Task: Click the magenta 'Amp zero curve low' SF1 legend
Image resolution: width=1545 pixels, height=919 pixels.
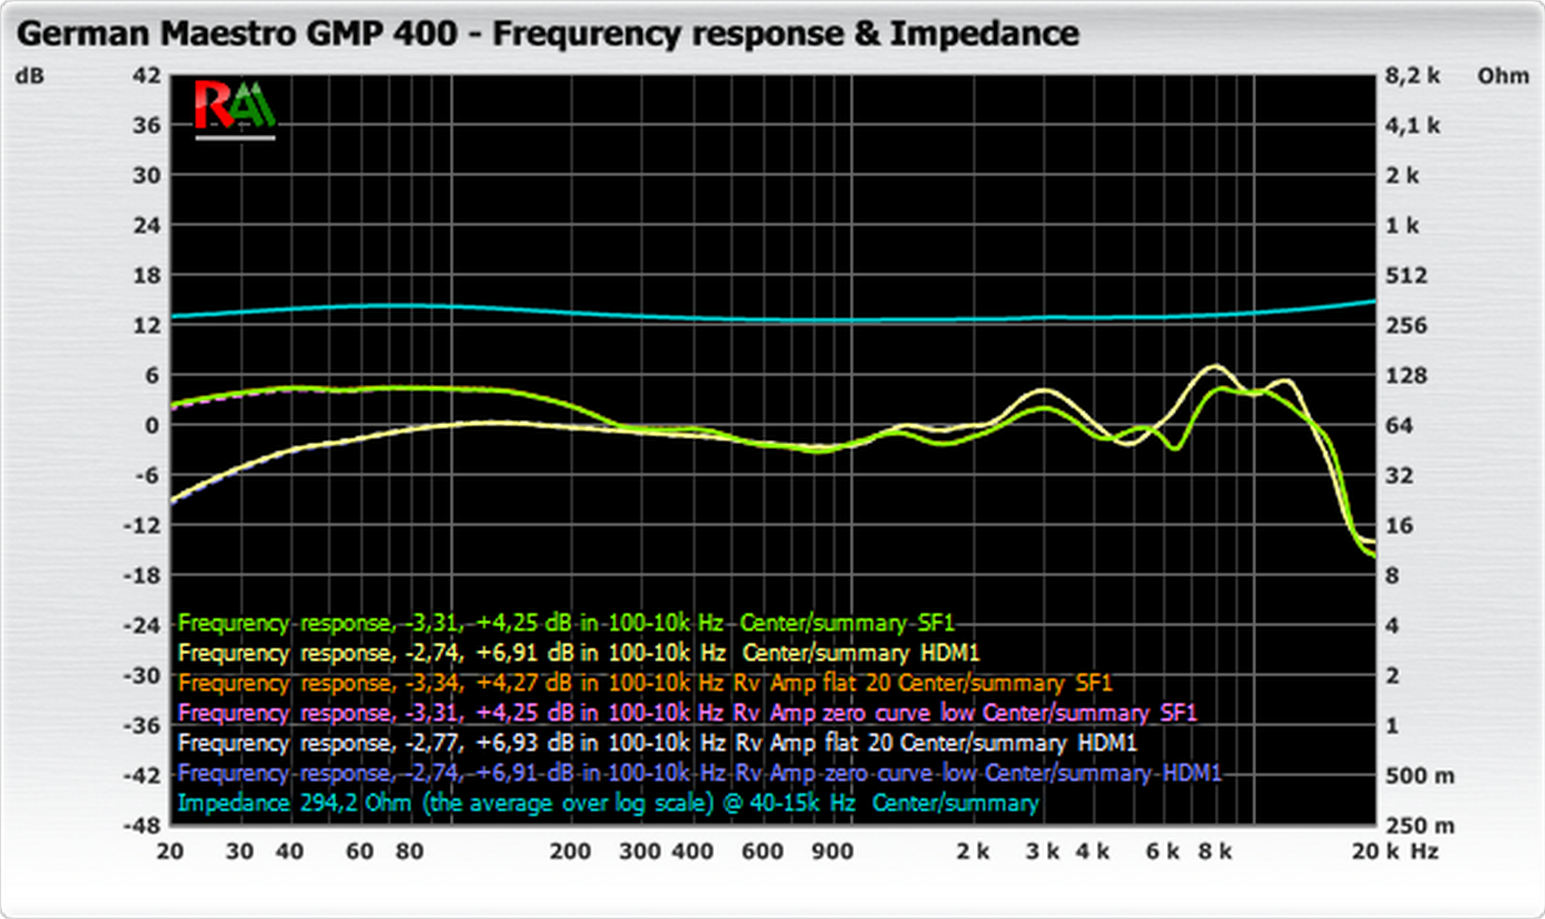Action: pyautogui.click(x=686, y=713)
